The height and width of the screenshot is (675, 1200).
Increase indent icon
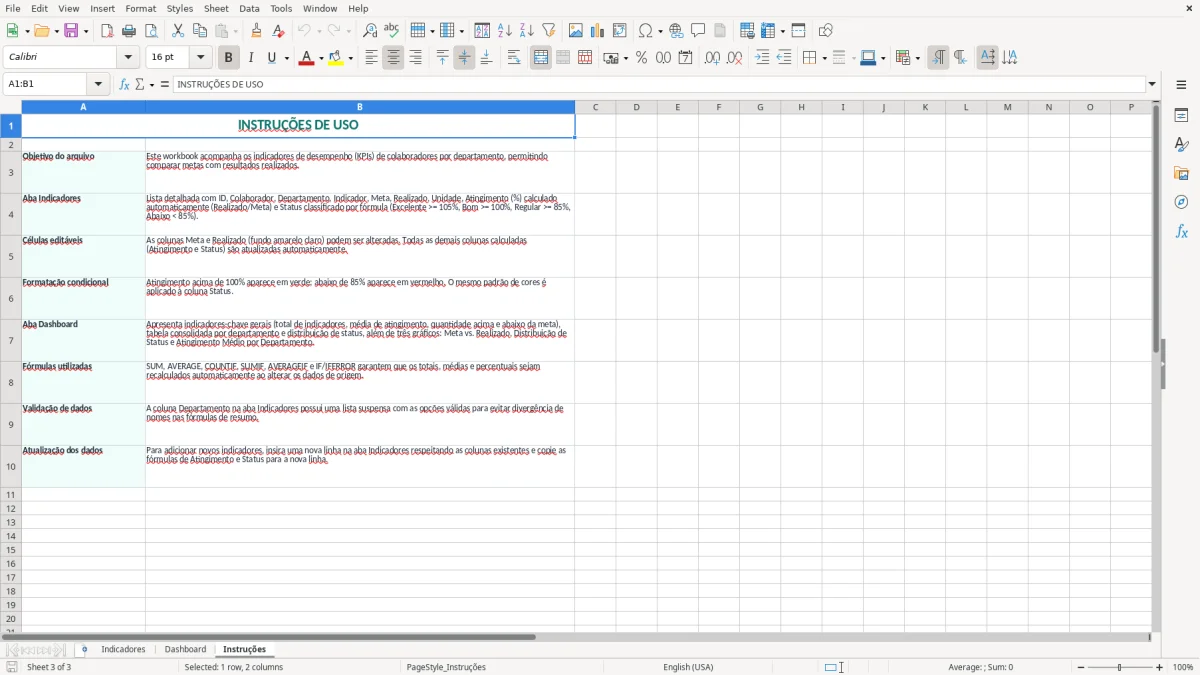[762, 58]
